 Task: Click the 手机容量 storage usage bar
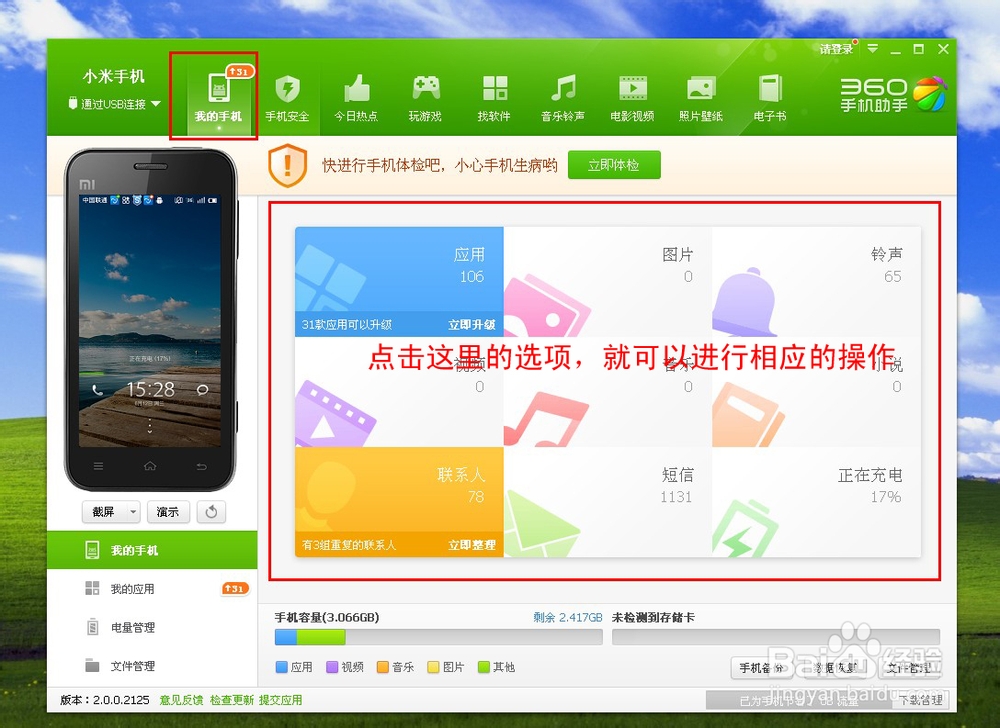pyautogui.click(x=438, y=637)
